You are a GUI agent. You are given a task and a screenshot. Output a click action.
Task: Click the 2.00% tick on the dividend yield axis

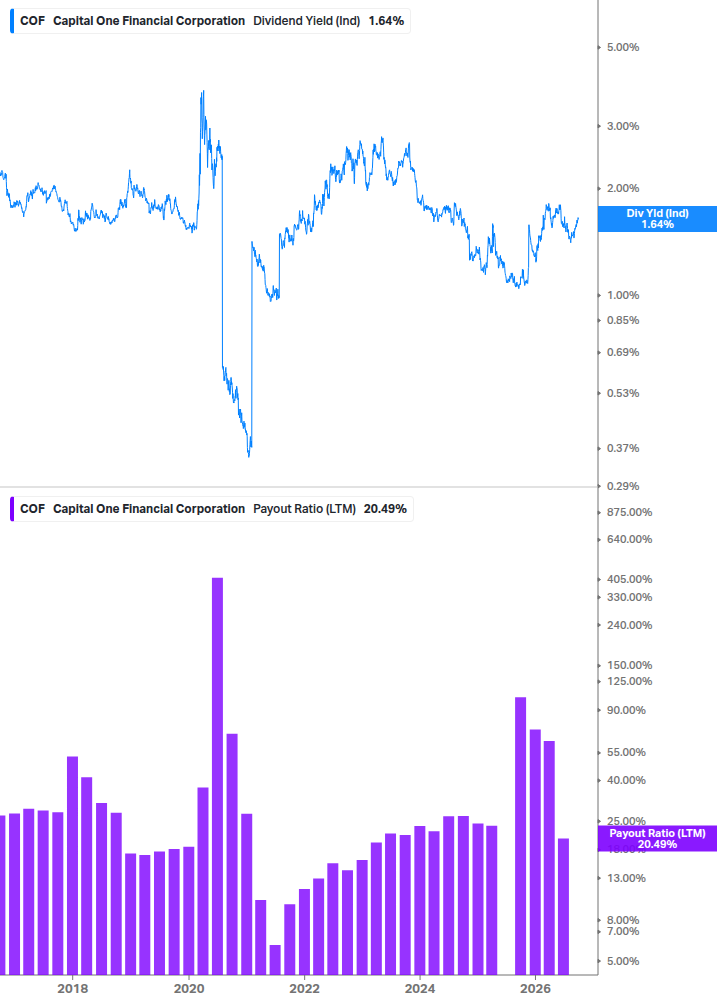point(623,188)
